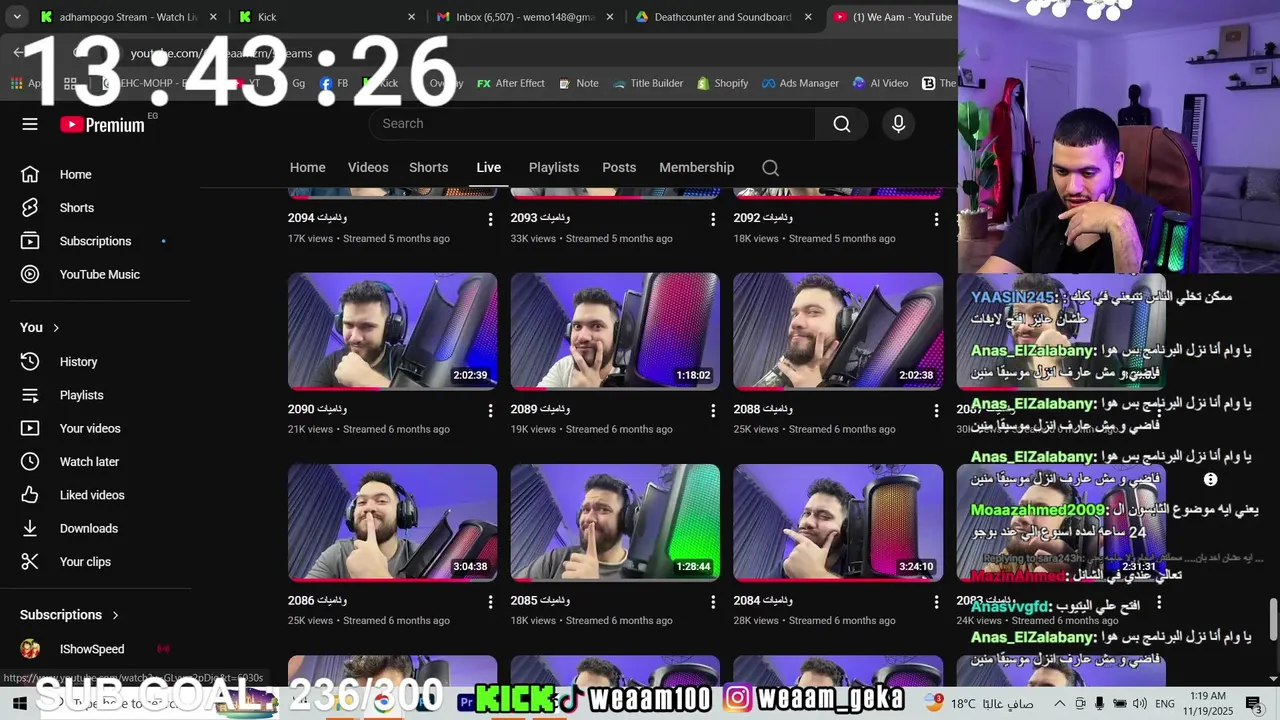Switch to channel Playlists tab
Screen dimensions: 1280x720
[554, 168]
